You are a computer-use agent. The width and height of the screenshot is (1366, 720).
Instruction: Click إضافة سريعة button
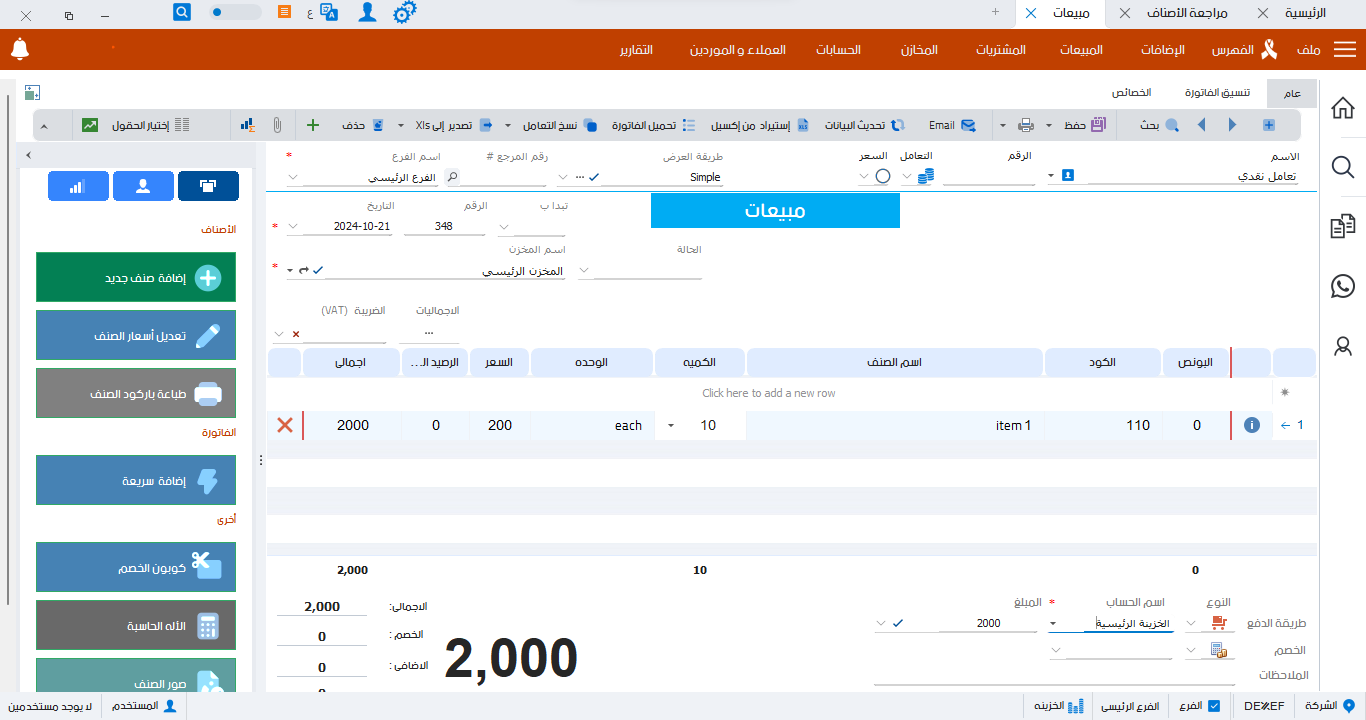[136, 480]
